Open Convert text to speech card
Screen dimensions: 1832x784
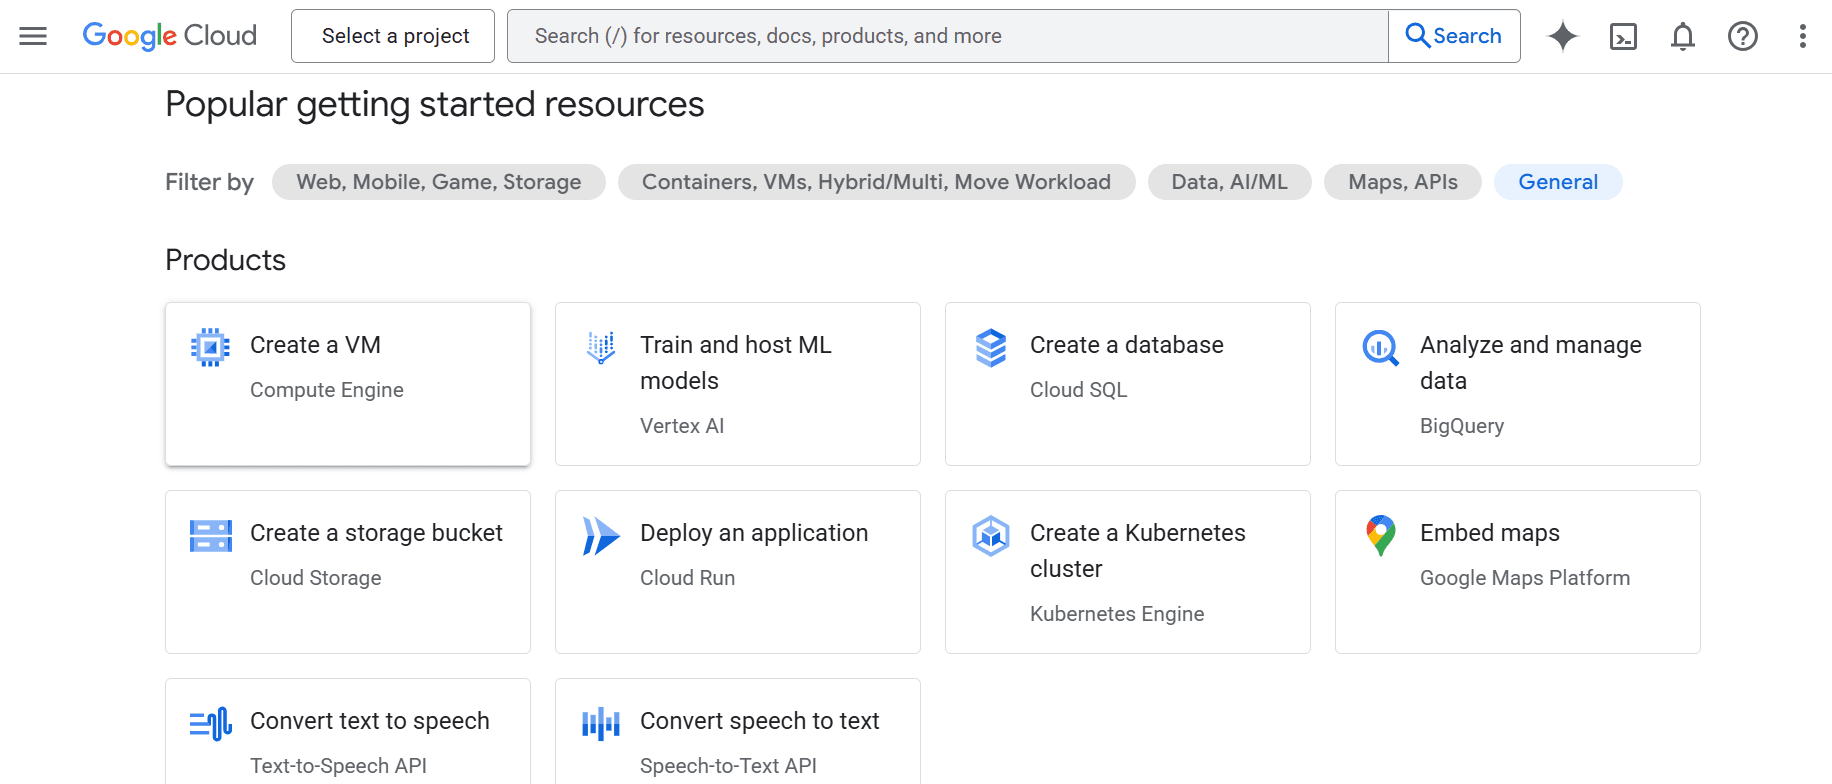coord(348,732)
